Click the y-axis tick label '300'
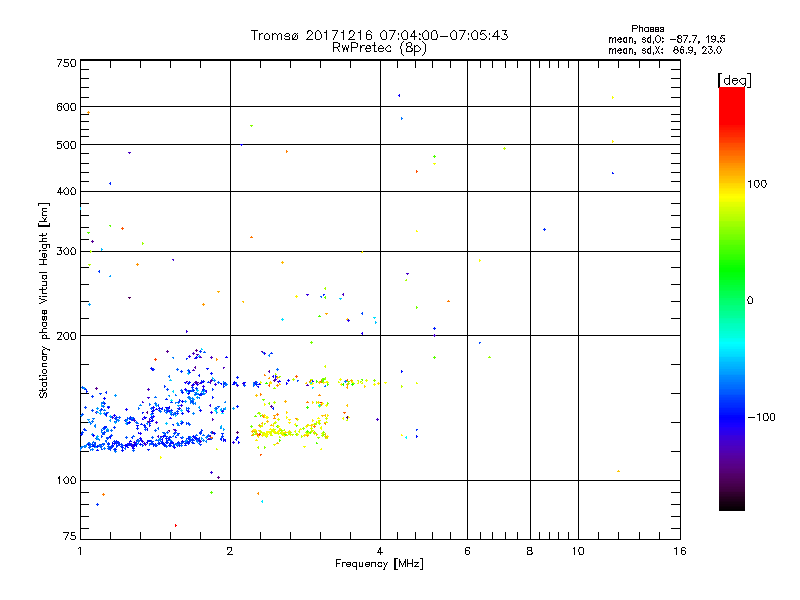The height and width of the screenshot is (600, 800). 67,252
